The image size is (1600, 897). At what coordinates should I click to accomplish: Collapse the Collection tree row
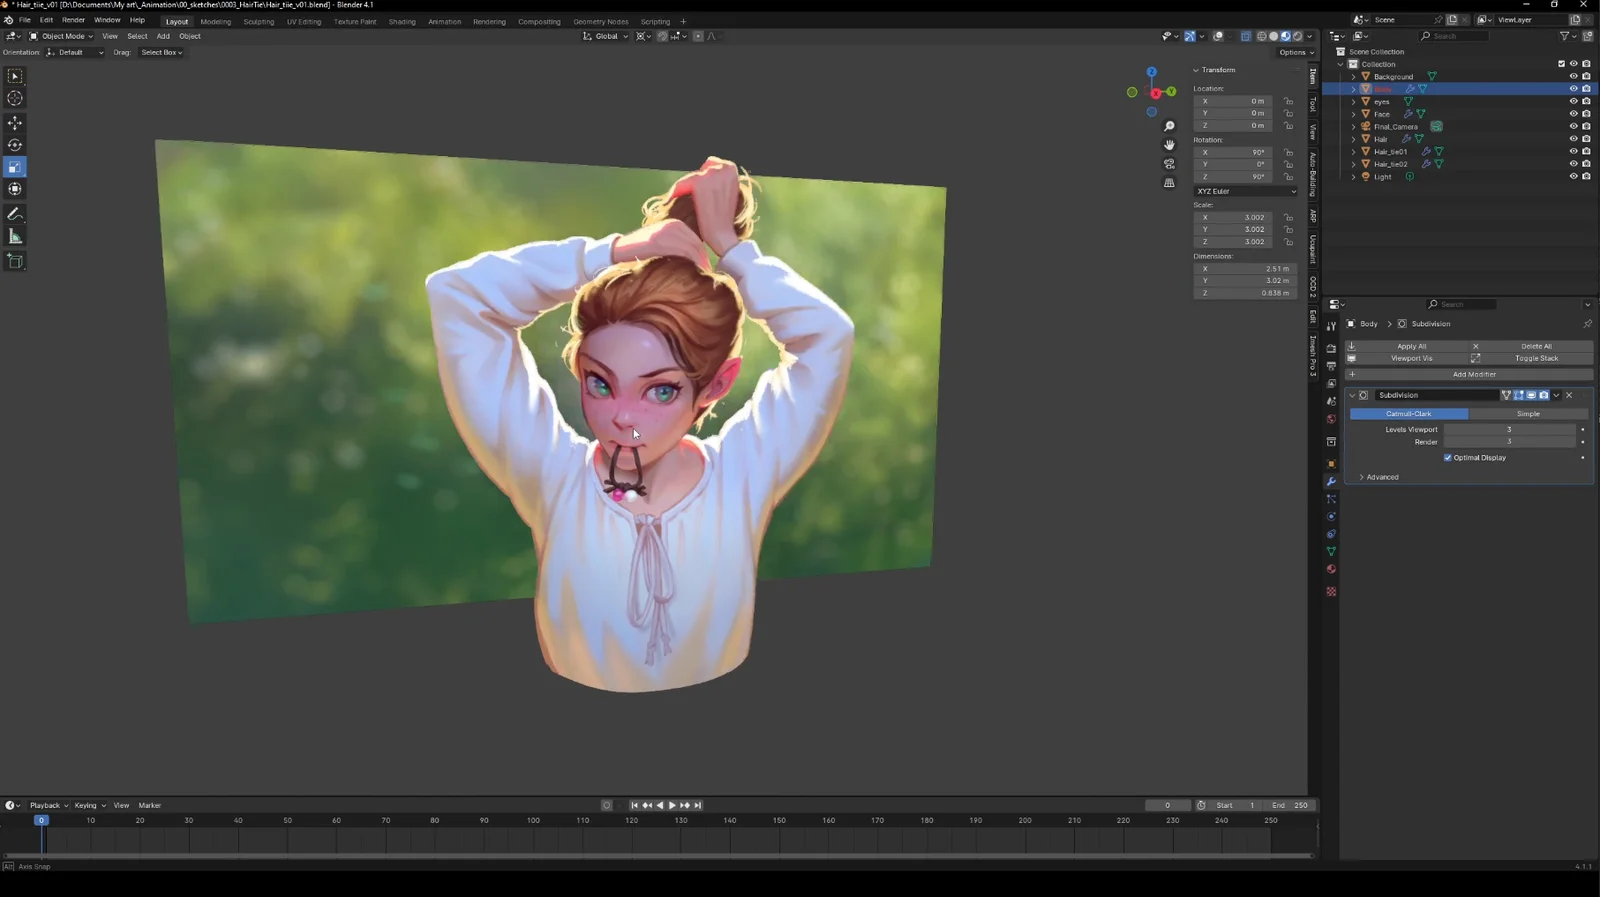(1341, 64)
